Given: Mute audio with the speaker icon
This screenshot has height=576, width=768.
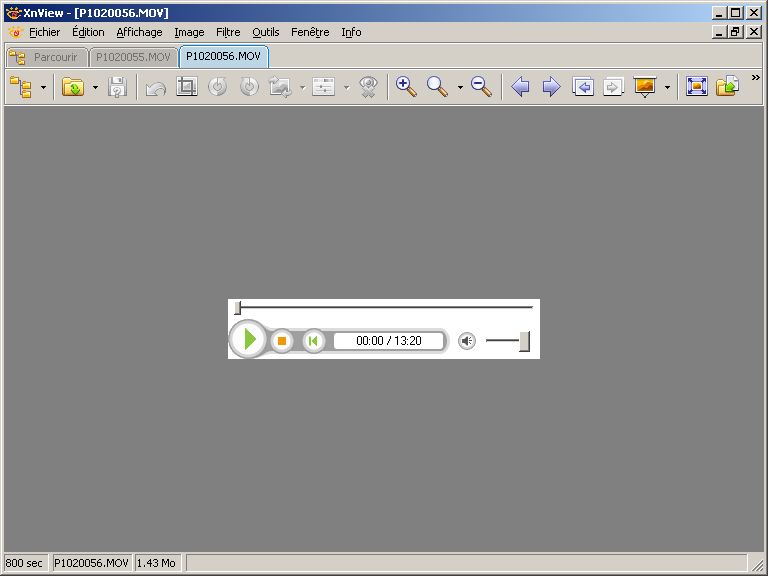Looking at the screenshot, I should (467, 340).
